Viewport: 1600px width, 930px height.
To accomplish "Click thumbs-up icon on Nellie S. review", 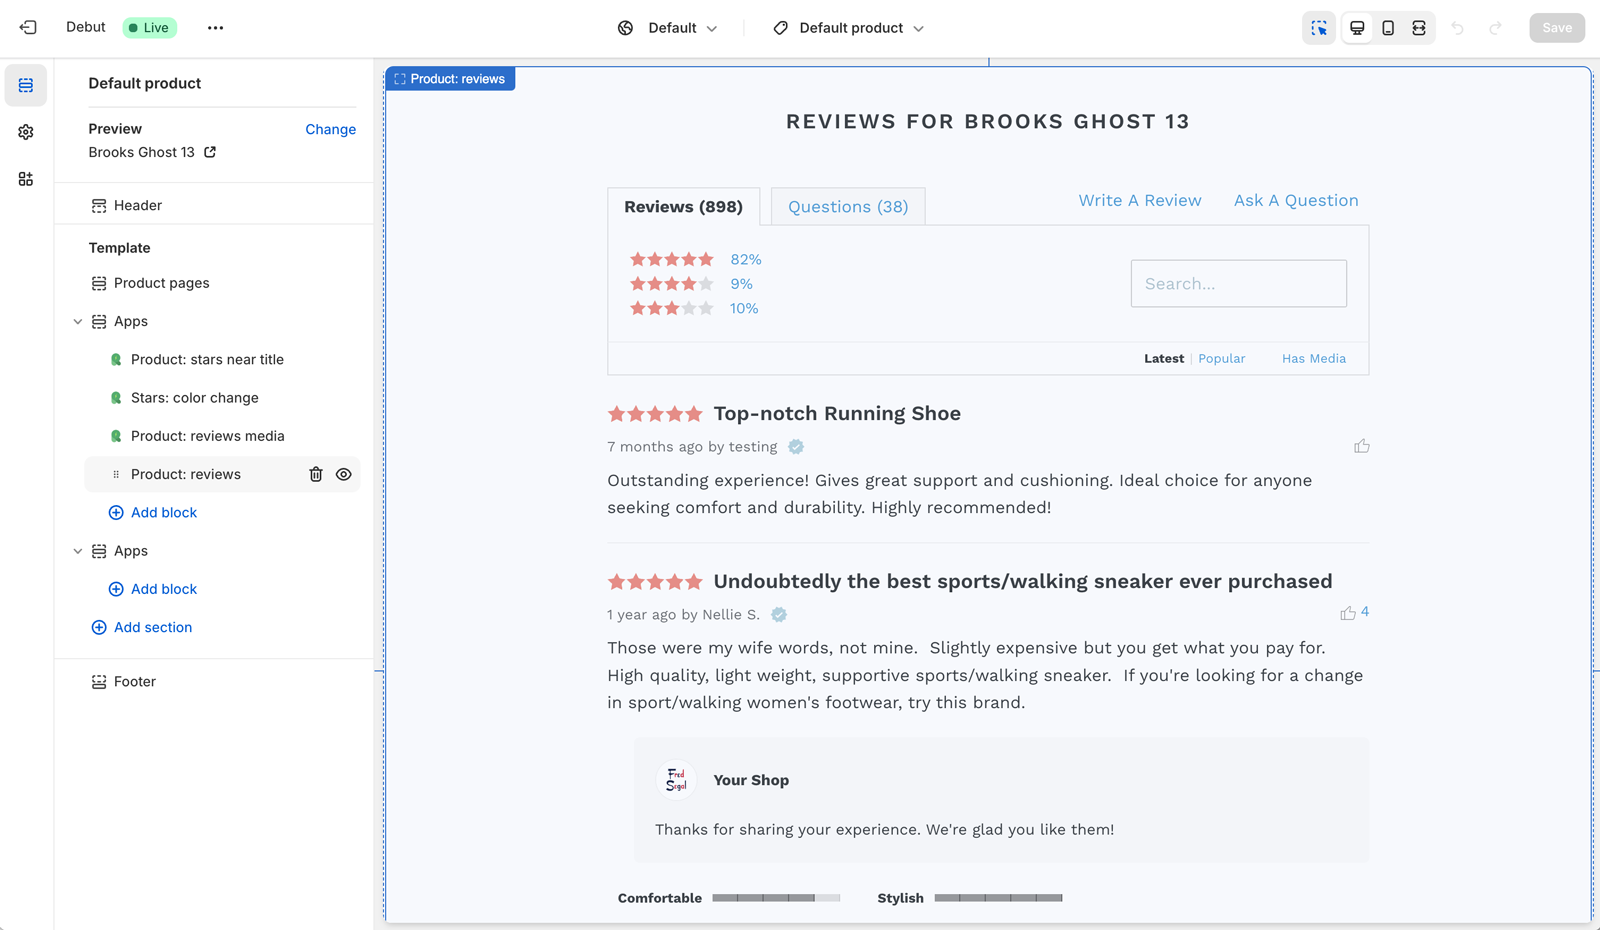I will [x=1348, y=613].
